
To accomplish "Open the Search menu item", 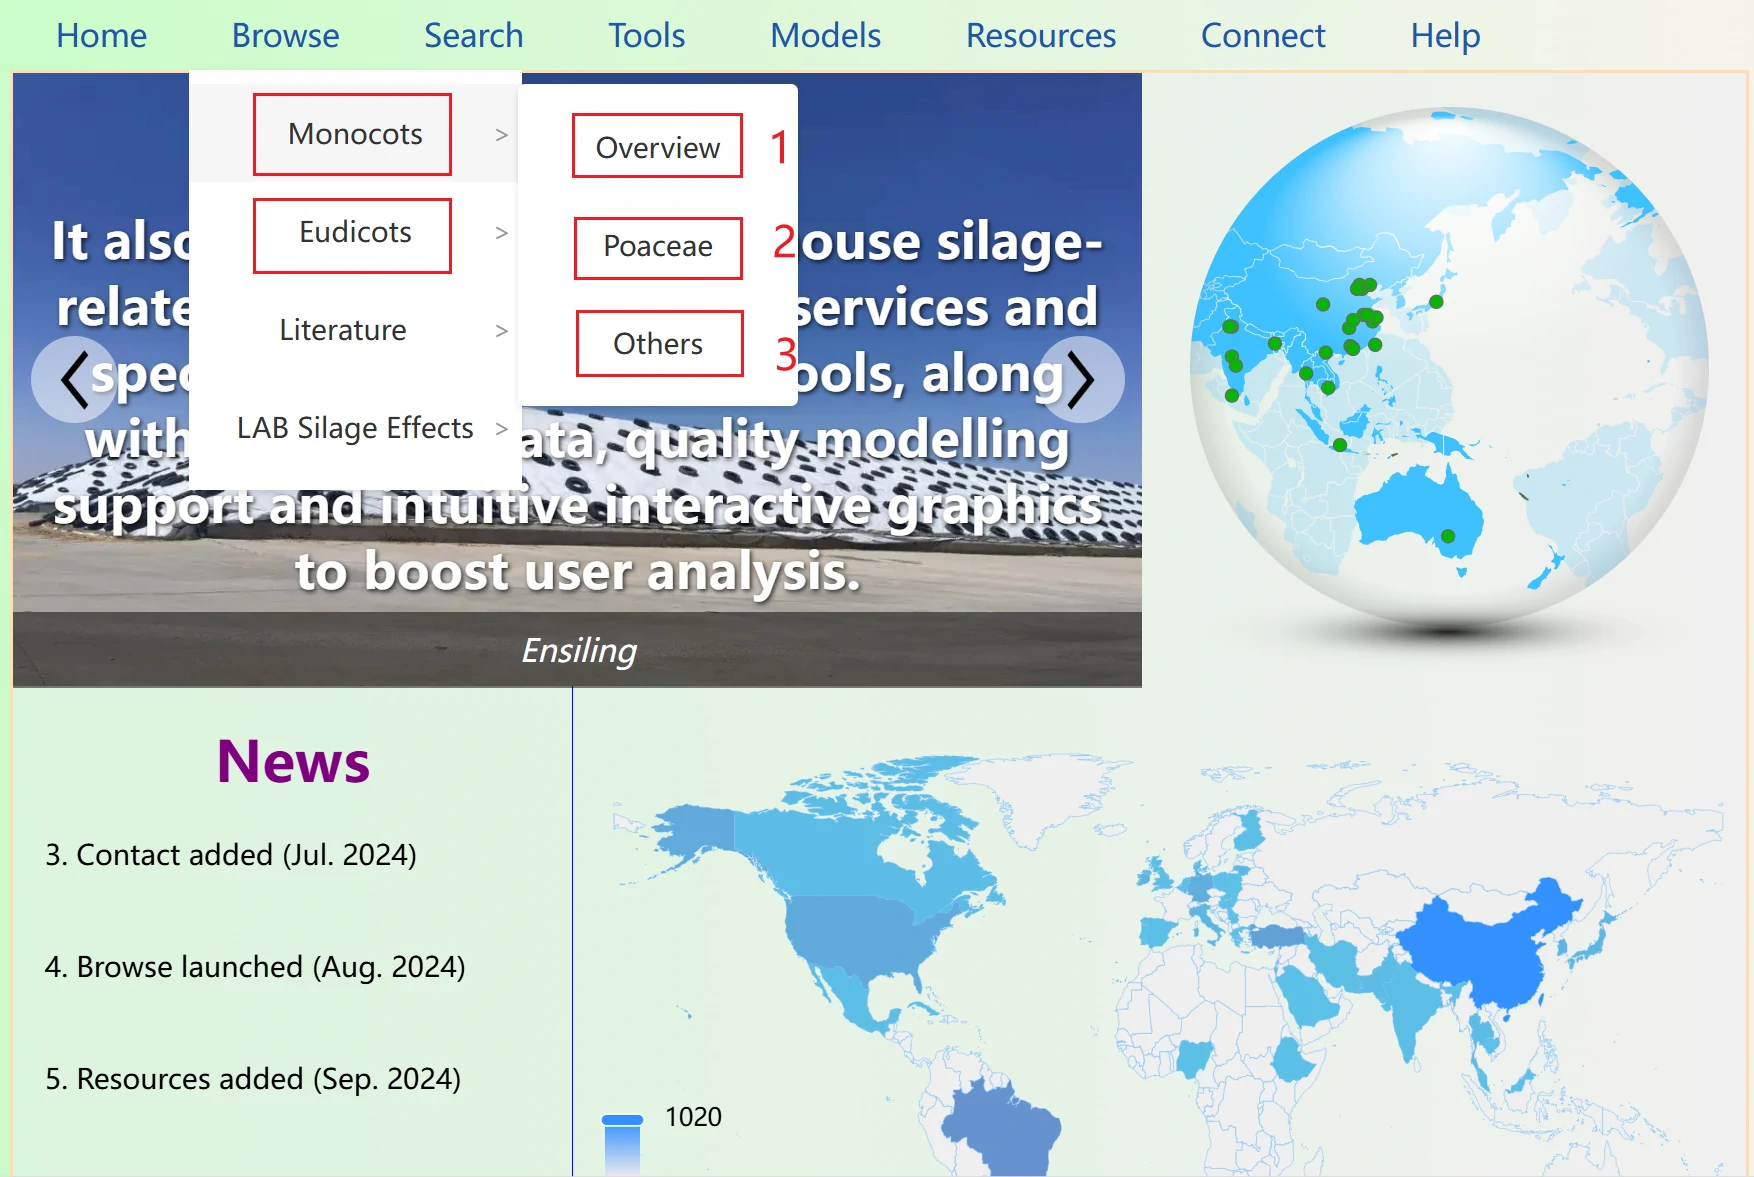I will click(473, 35).
